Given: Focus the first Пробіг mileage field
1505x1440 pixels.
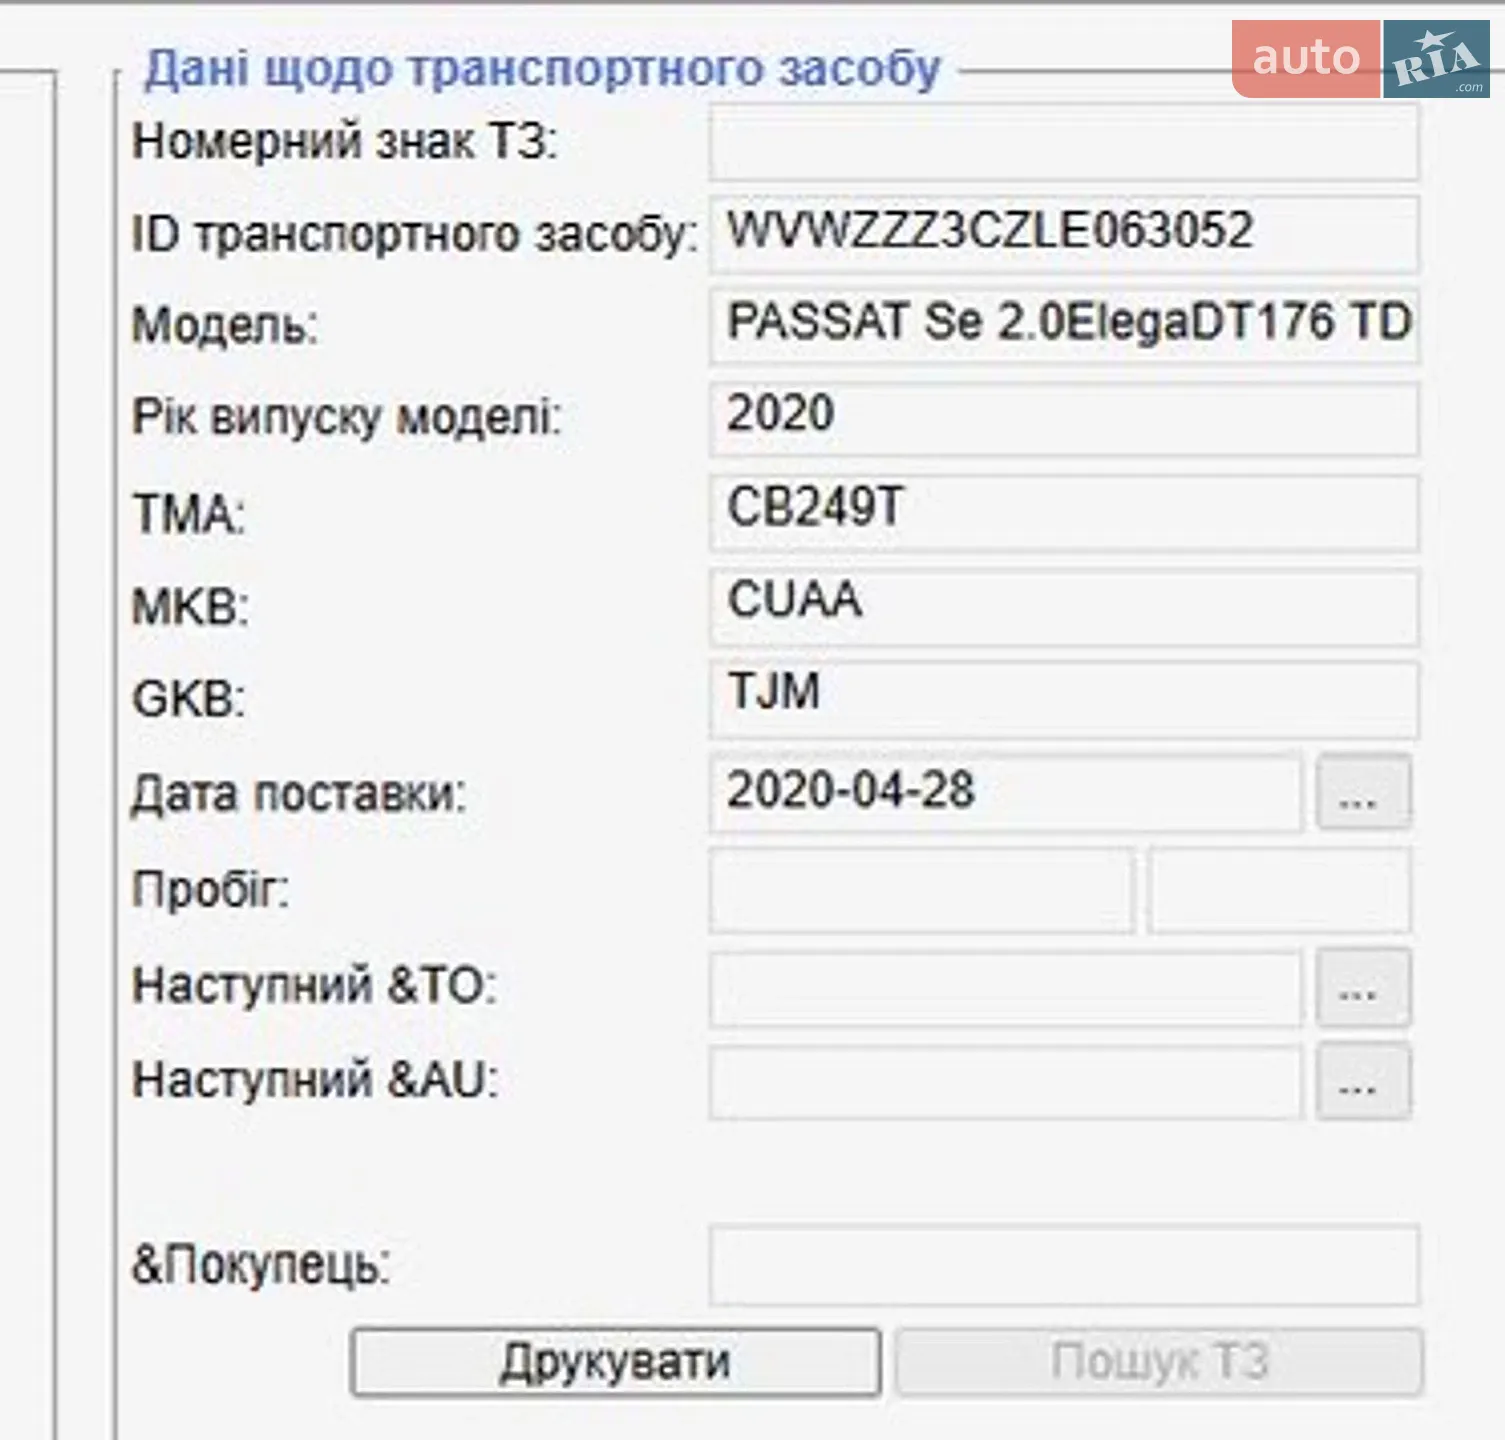Looking at the screenshot, I should coord(922,889).
